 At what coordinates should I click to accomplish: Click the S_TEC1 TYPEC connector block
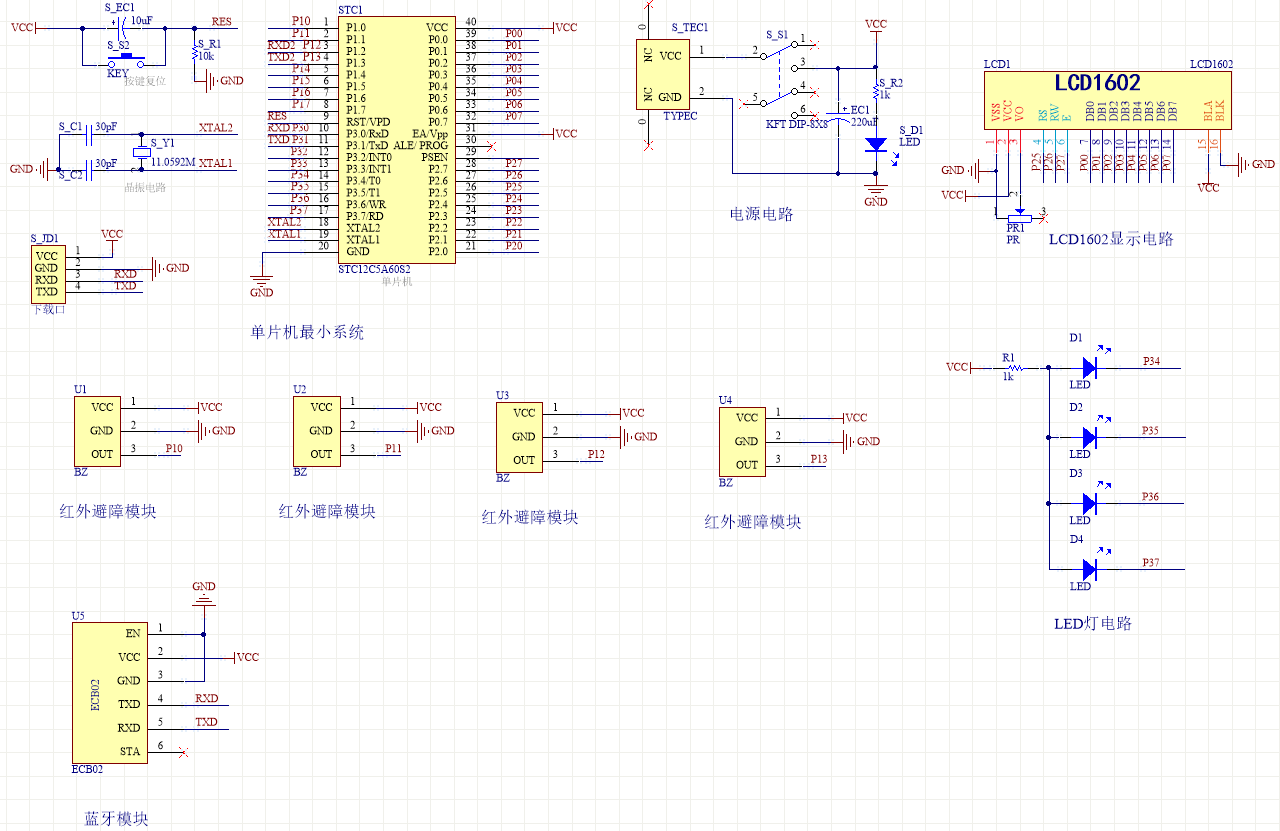(659, 75)
